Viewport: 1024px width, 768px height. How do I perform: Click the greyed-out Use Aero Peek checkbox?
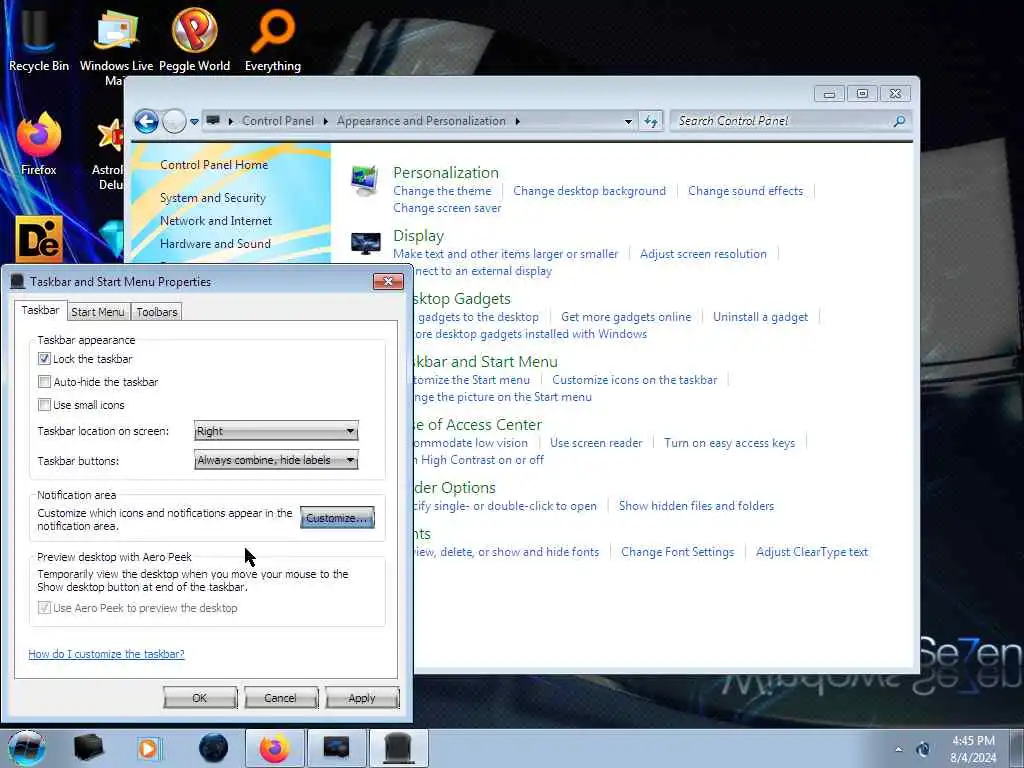pos(44,608)
